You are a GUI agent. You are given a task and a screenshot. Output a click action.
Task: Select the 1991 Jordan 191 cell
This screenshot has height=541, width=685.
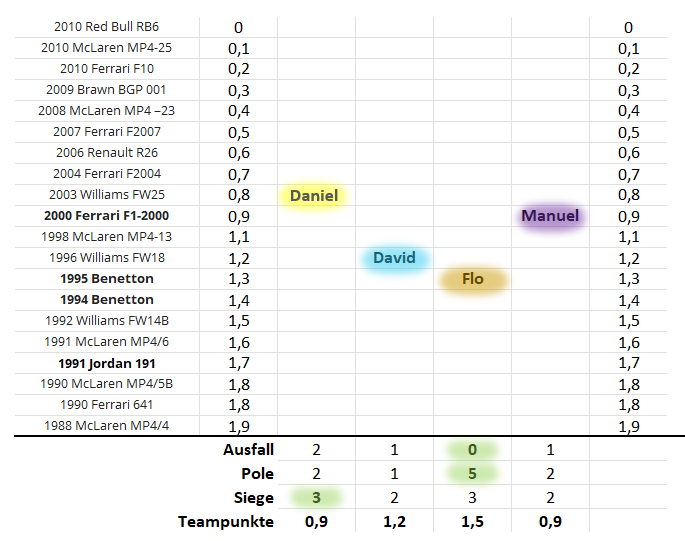click(107, 363)
